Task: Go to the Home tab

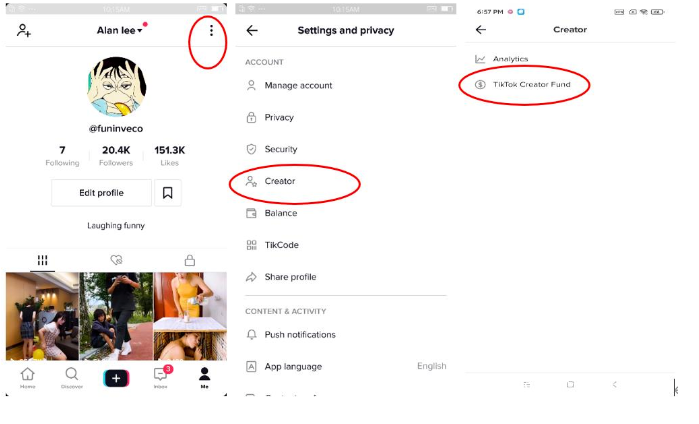Action: click(x=27, y=378)
